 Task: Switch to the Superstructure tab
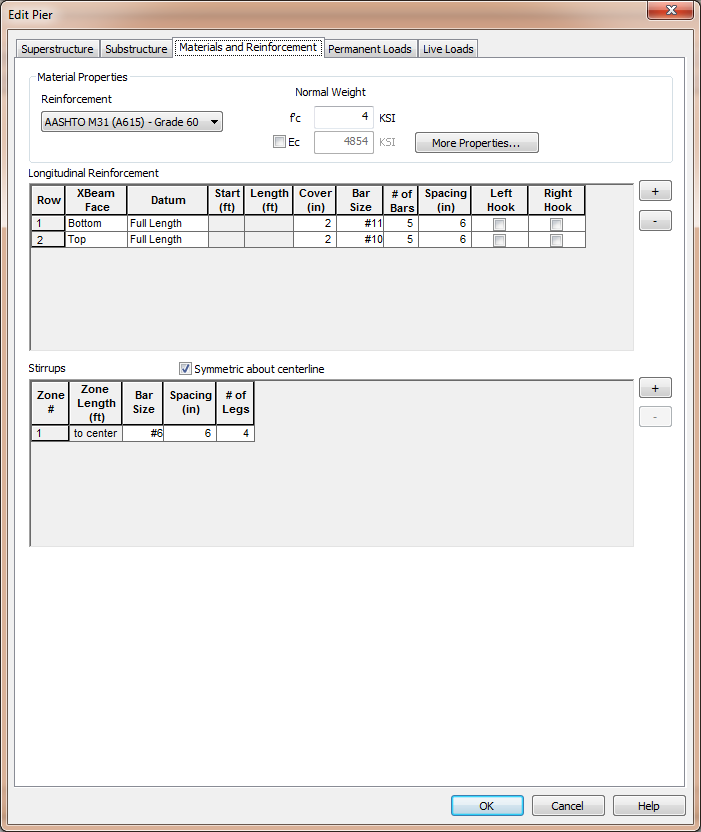tap(57, 49)
